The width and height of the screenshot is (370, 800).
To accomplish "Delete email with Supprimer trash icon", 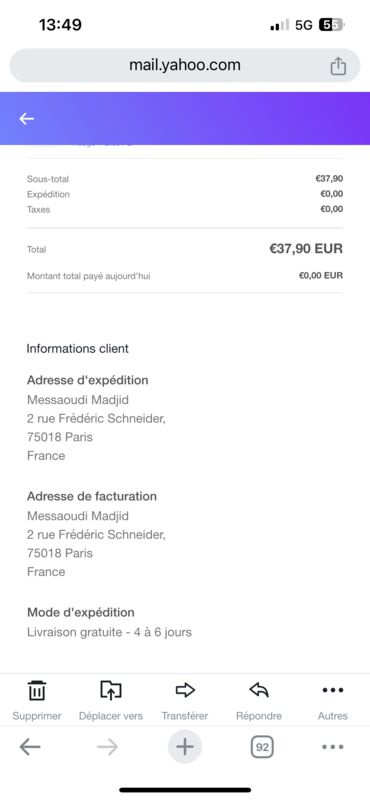I will click(37, 691).
